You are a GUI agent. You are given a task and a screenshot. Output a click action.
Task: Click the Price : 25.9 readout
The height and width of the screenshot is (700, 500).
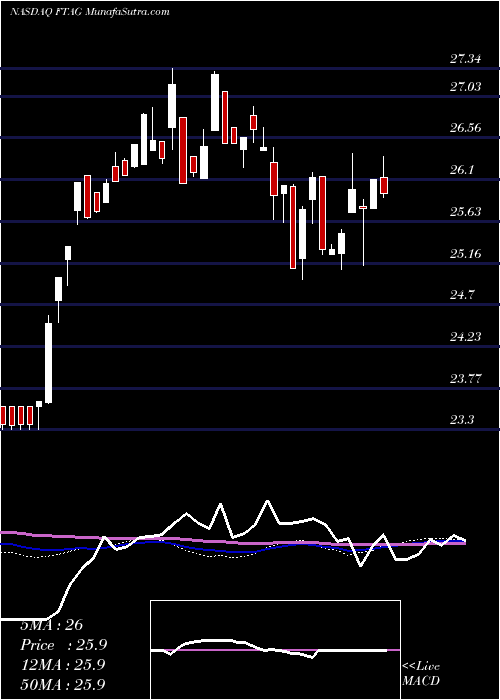(64, 645)
